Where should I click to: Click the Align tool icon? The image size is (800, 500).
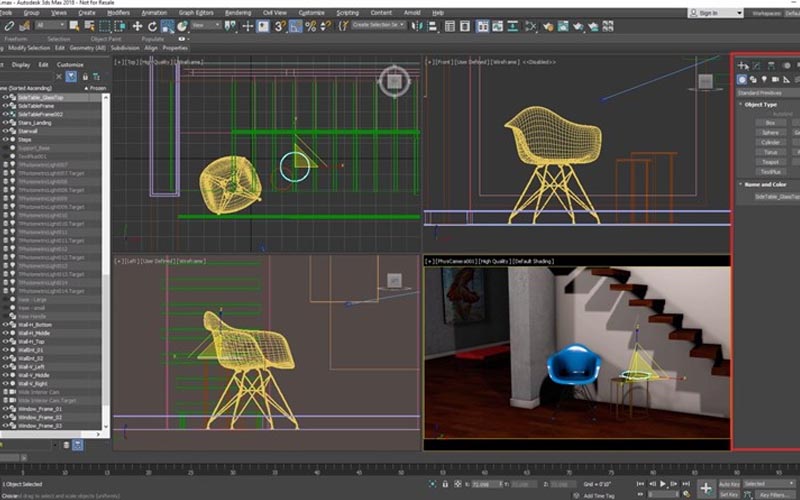432,26
